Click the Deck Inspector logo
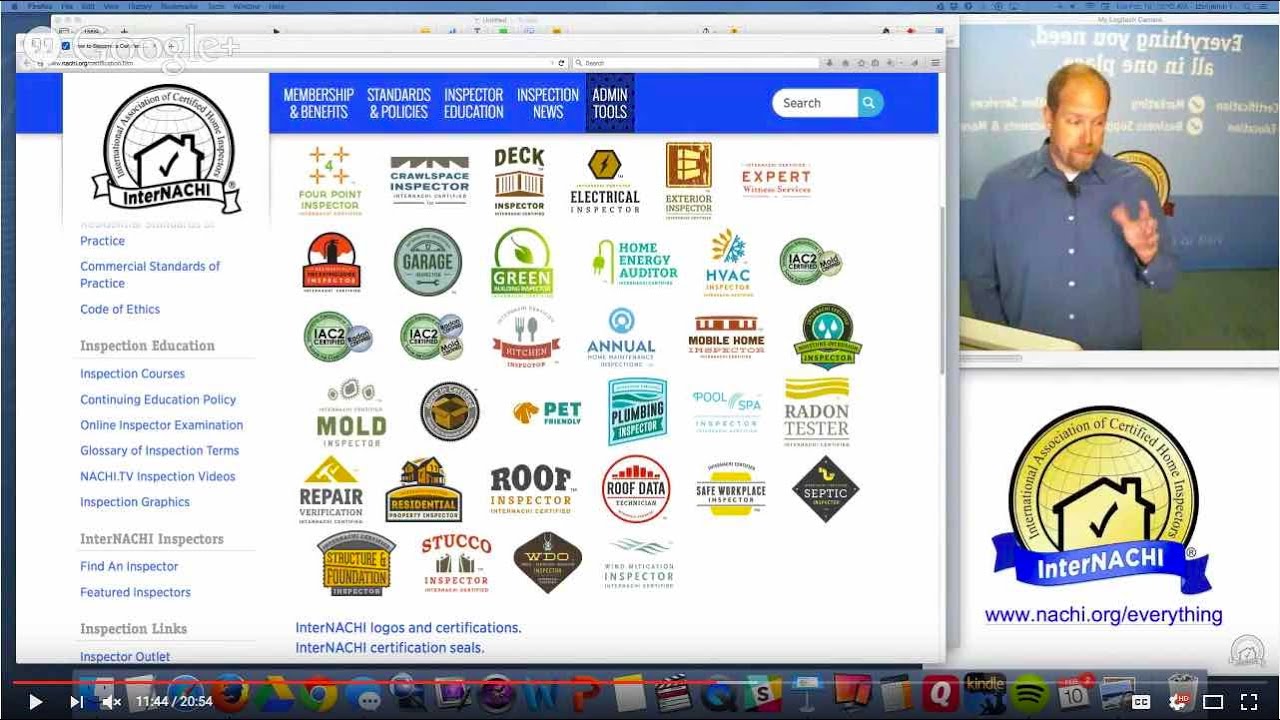This screenshot has height=720, width=1280. pyautogui.click(x=519, y=180)
